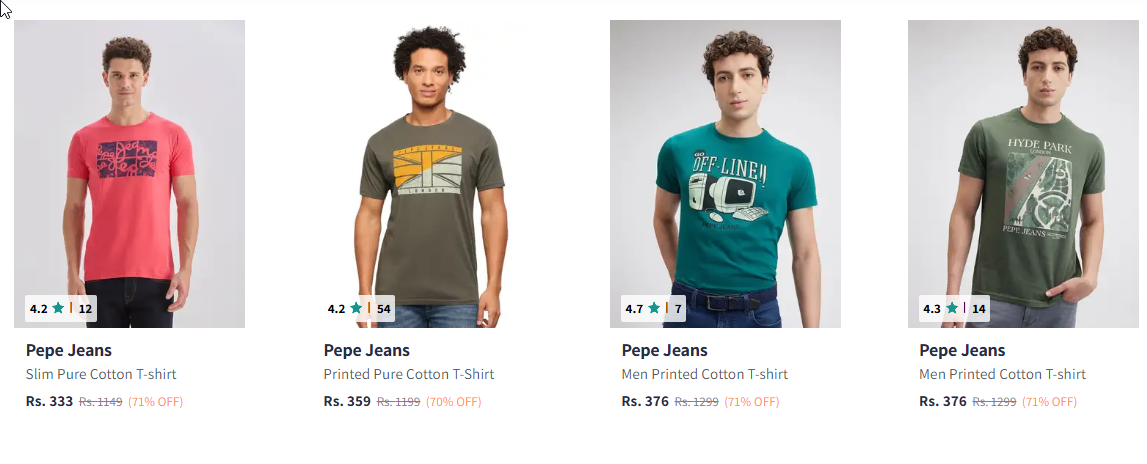Open the teal Off-Line printed t-shirt photo
This screenshot has height=464, width=1147.
725,170
